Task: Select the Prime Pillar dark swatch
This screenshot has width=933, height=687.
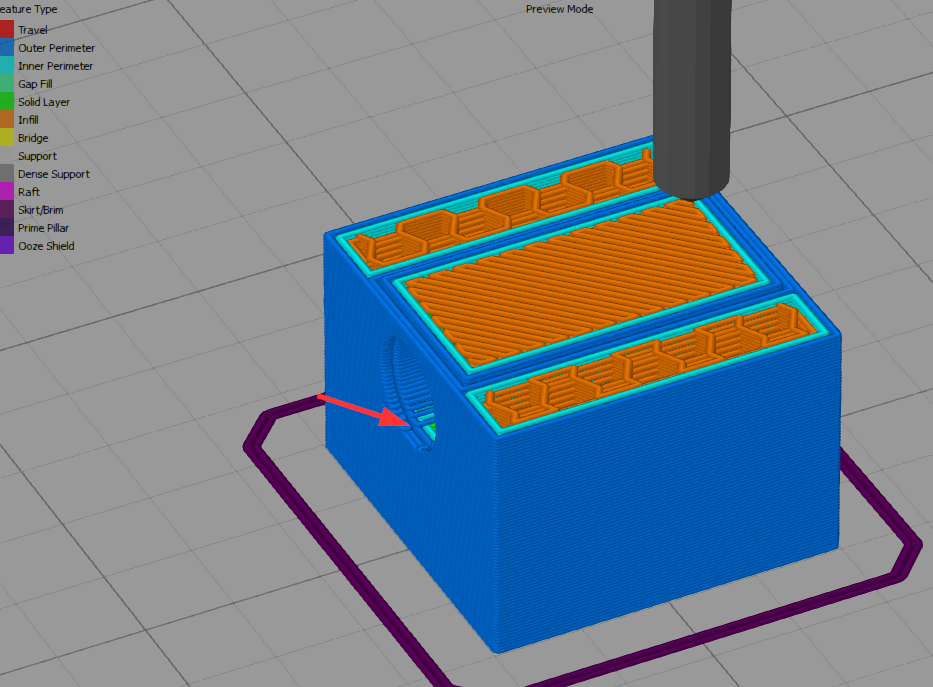Action: pyautogui.click(x=7, y=228)
